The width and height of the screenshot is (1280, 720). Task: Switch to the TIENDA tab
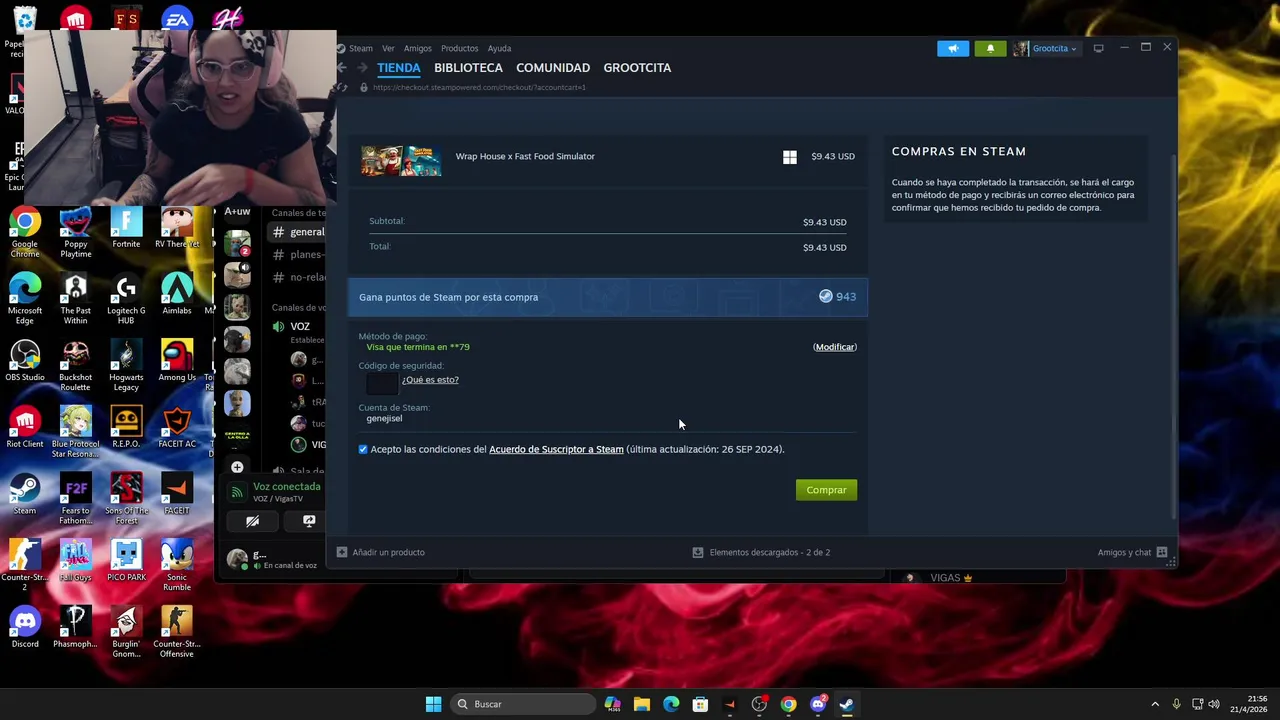click(399, 68)
